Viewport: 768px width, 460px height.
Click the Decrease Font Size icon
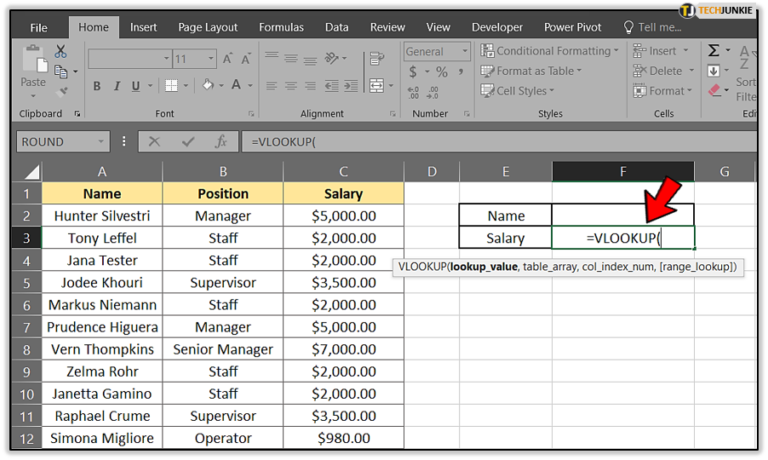pos(246,59)
